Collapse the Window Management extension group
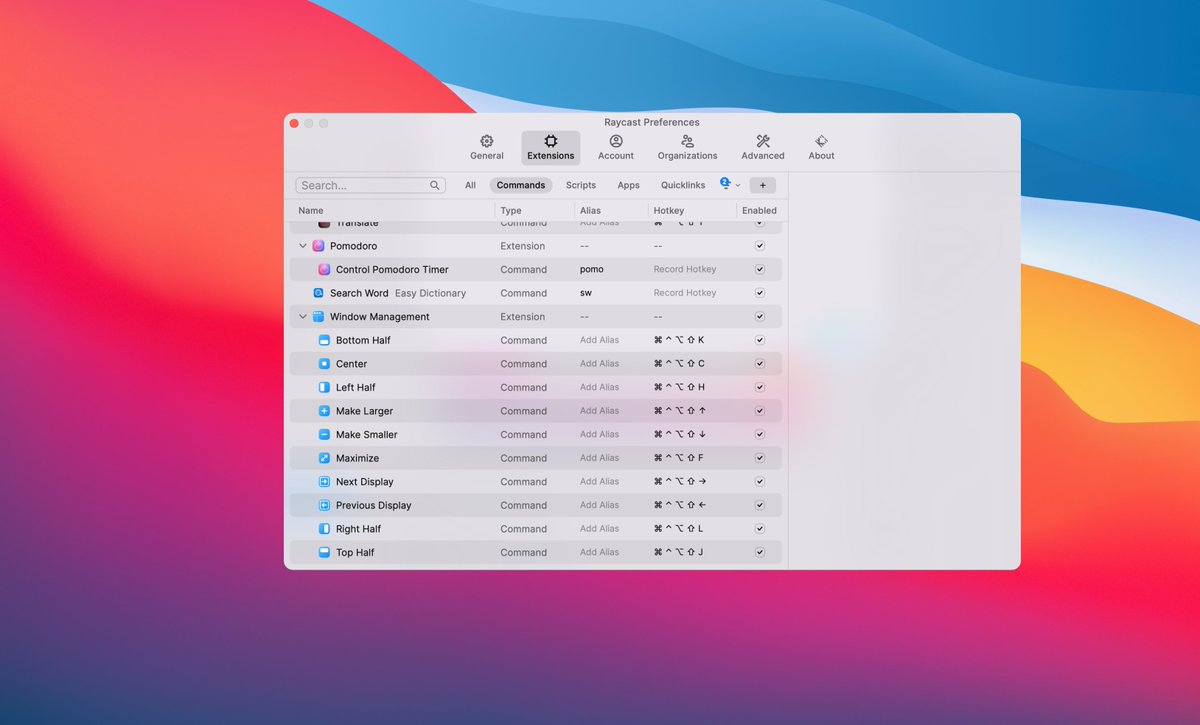 tap(303, 317)
